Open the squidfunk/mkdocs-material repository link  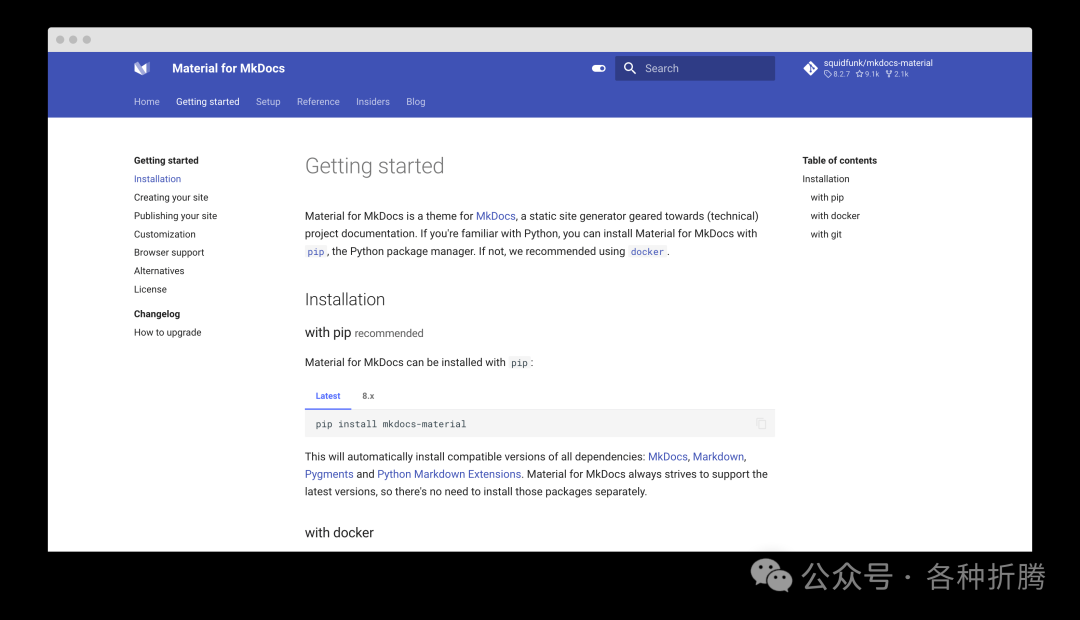(868, 68)
